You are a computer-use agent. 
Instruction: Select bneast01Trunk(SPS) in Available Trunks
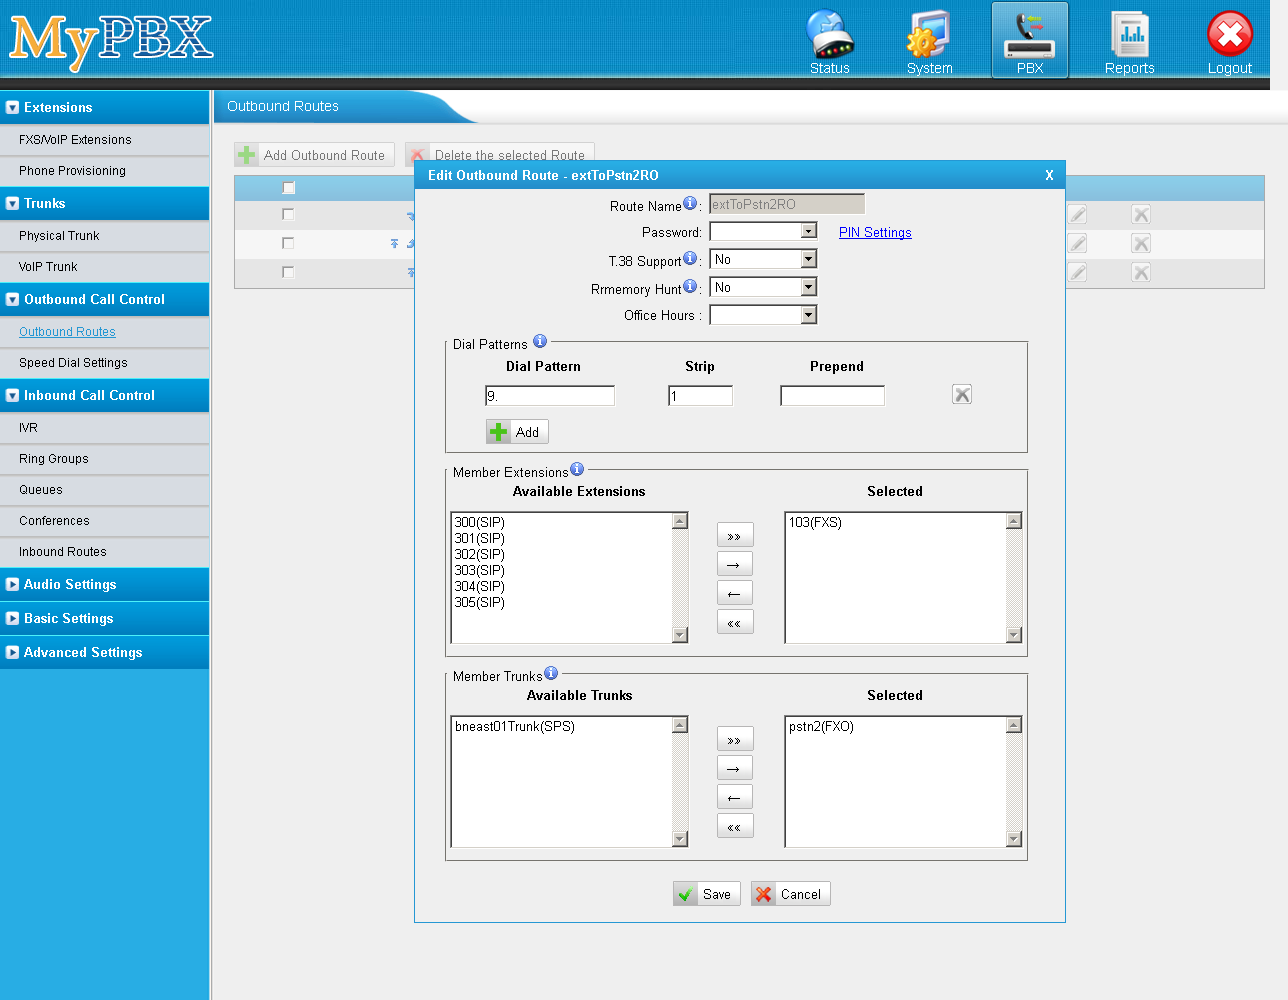tap(515, 726)
